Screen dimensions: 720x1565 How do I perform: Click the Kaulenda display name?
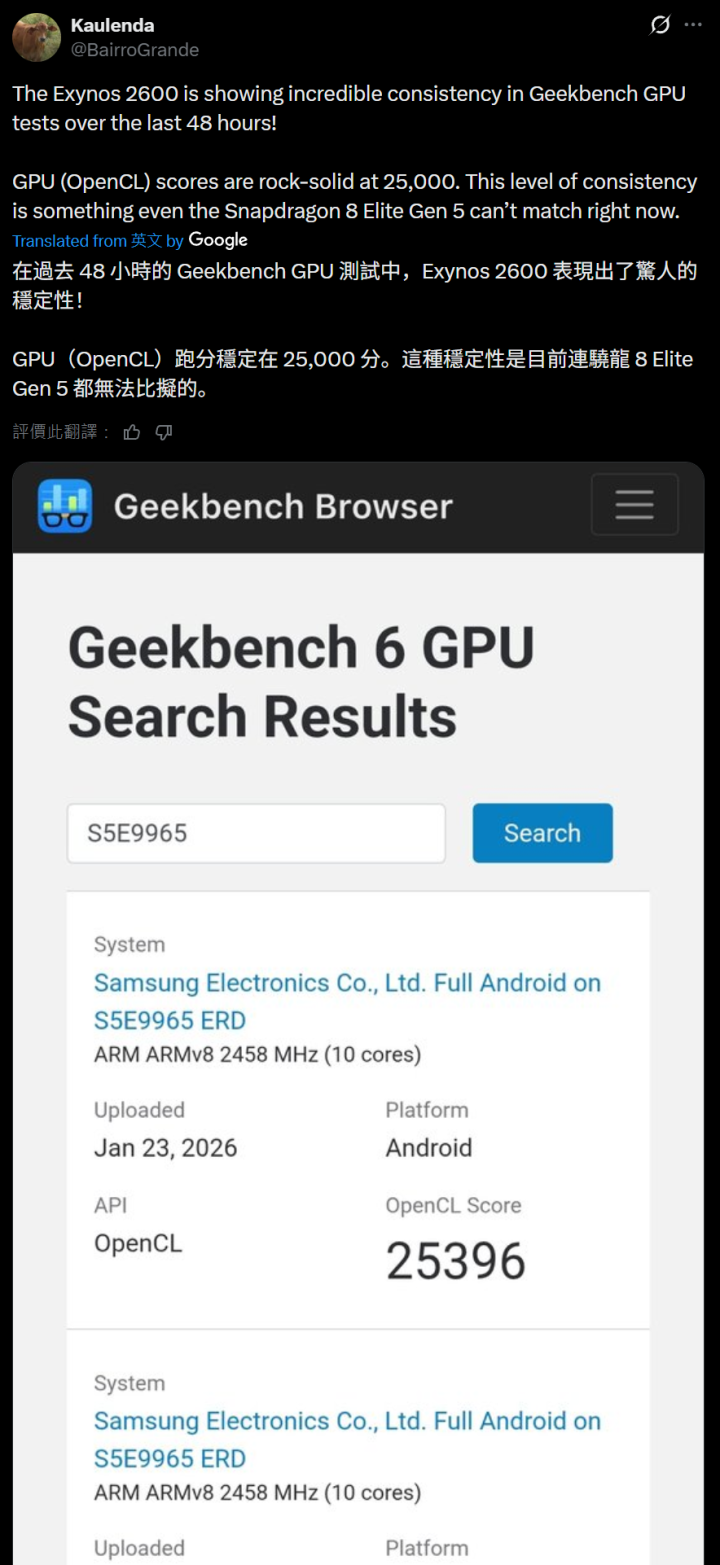click(x=112, y=25)
